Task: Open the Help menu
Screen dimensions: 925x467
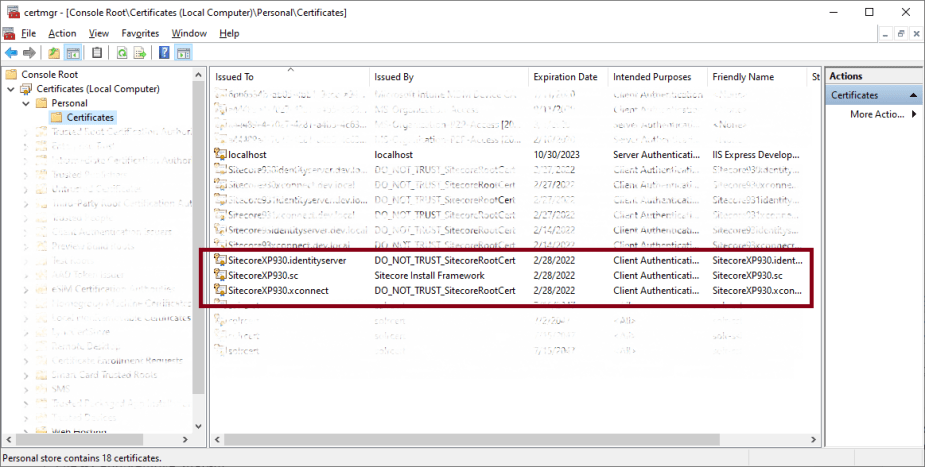Action: 229,34
